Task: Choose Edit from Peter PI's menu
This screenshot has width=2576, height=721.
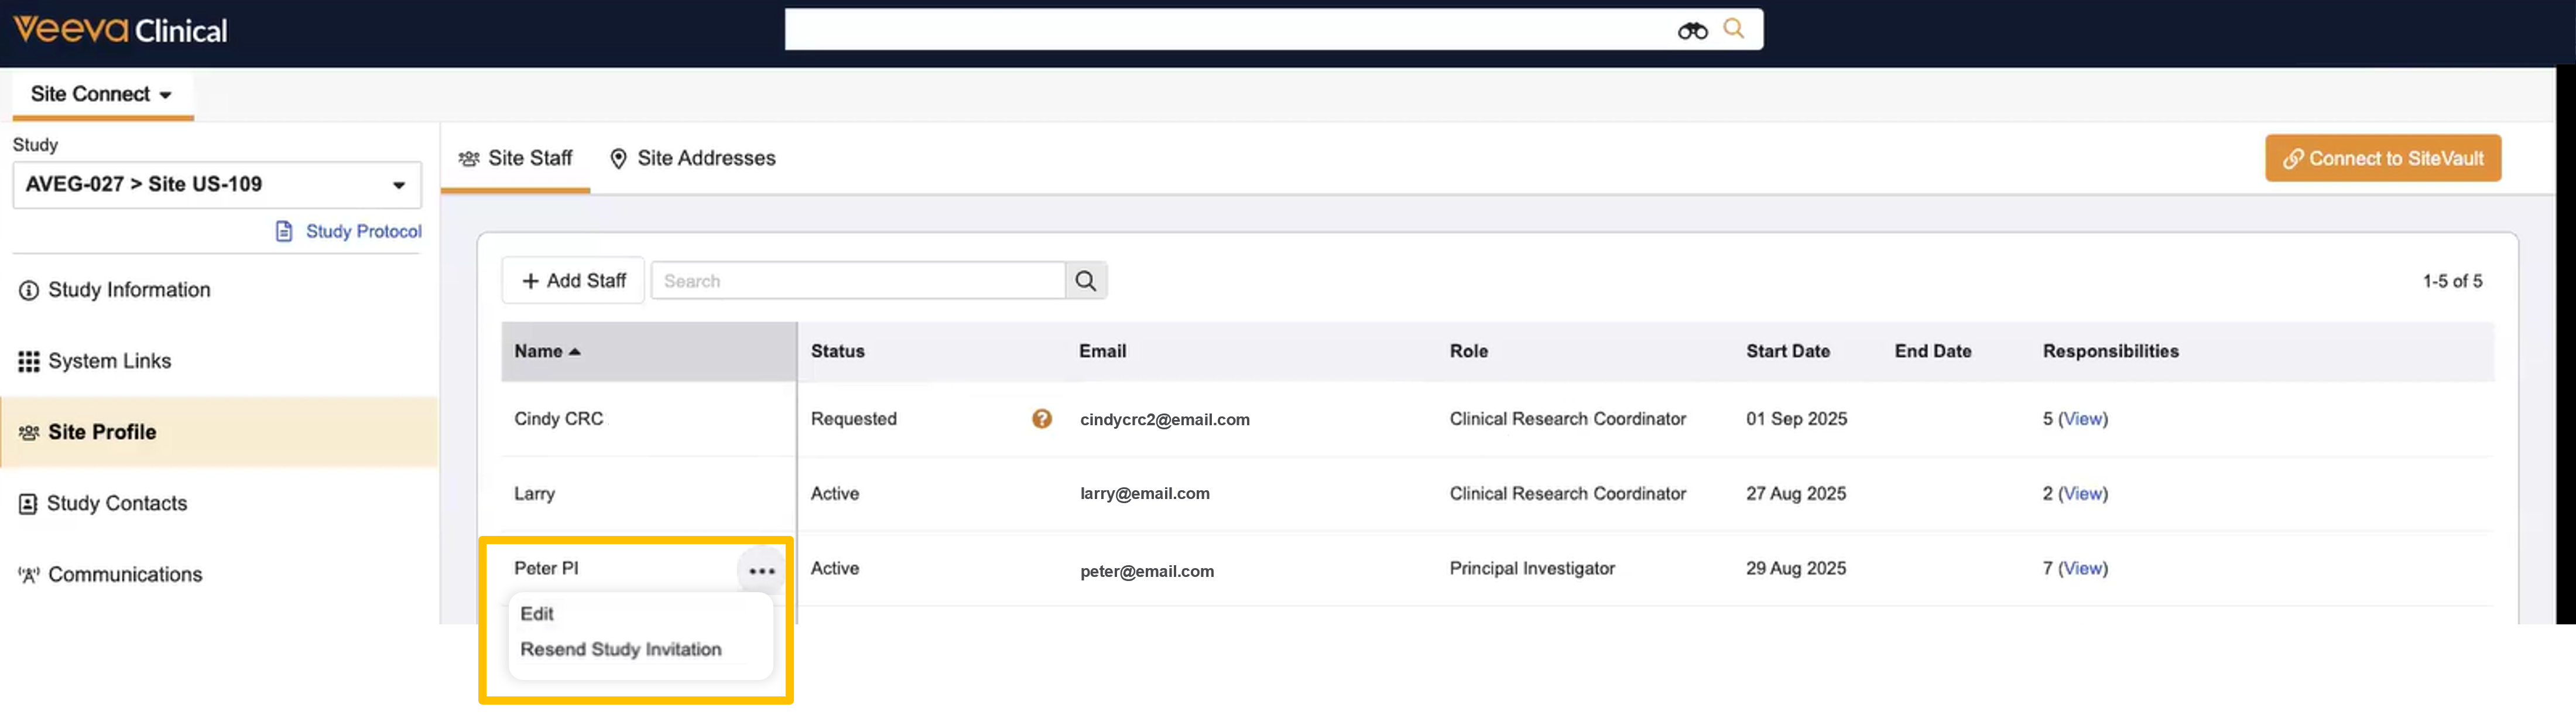Action: tap(537, 614)
